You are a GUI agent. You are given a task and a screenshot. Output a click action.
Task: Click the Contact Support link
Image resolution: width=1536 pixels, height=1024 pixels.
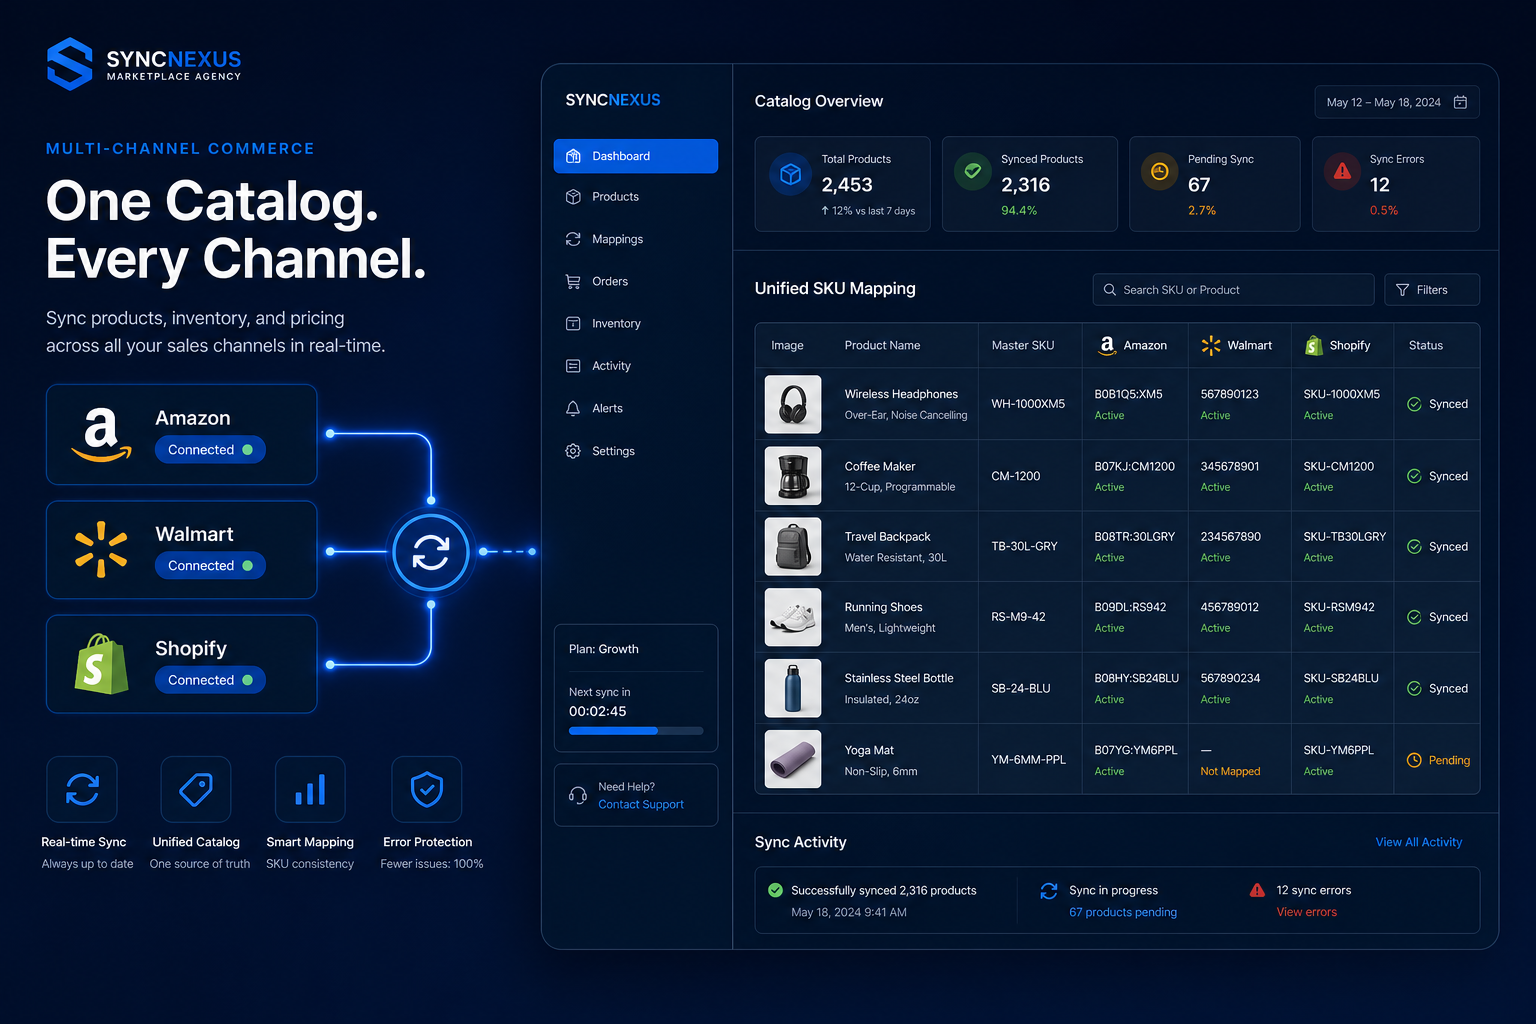click(641, 805)
